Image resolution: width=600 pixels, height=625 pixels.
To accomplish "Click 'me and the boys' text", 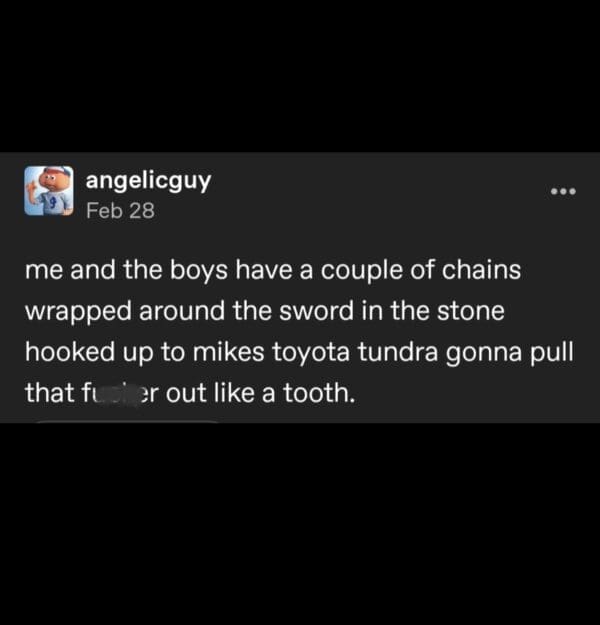I will pos(126,271).
